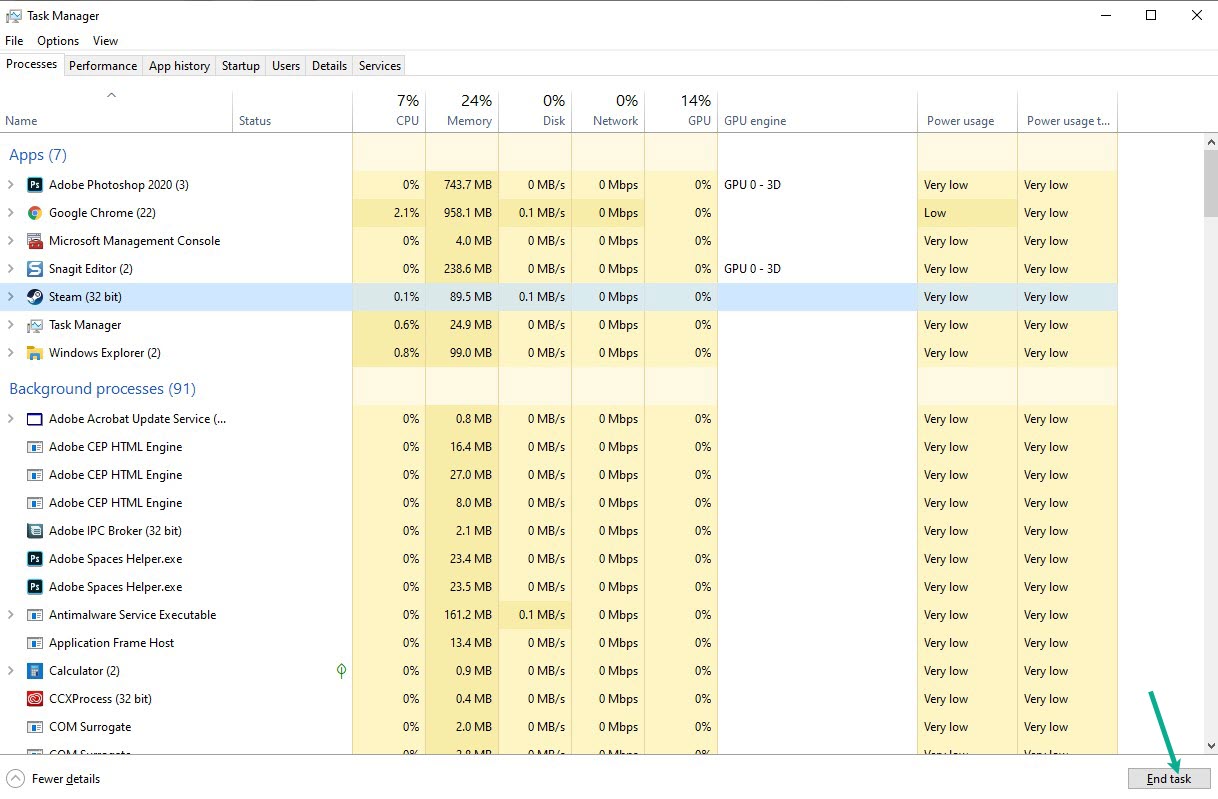Viewport: 1218px width, 799px height.
Task: Sort by the Power usage column header
Action: click(x=967, y=112)
